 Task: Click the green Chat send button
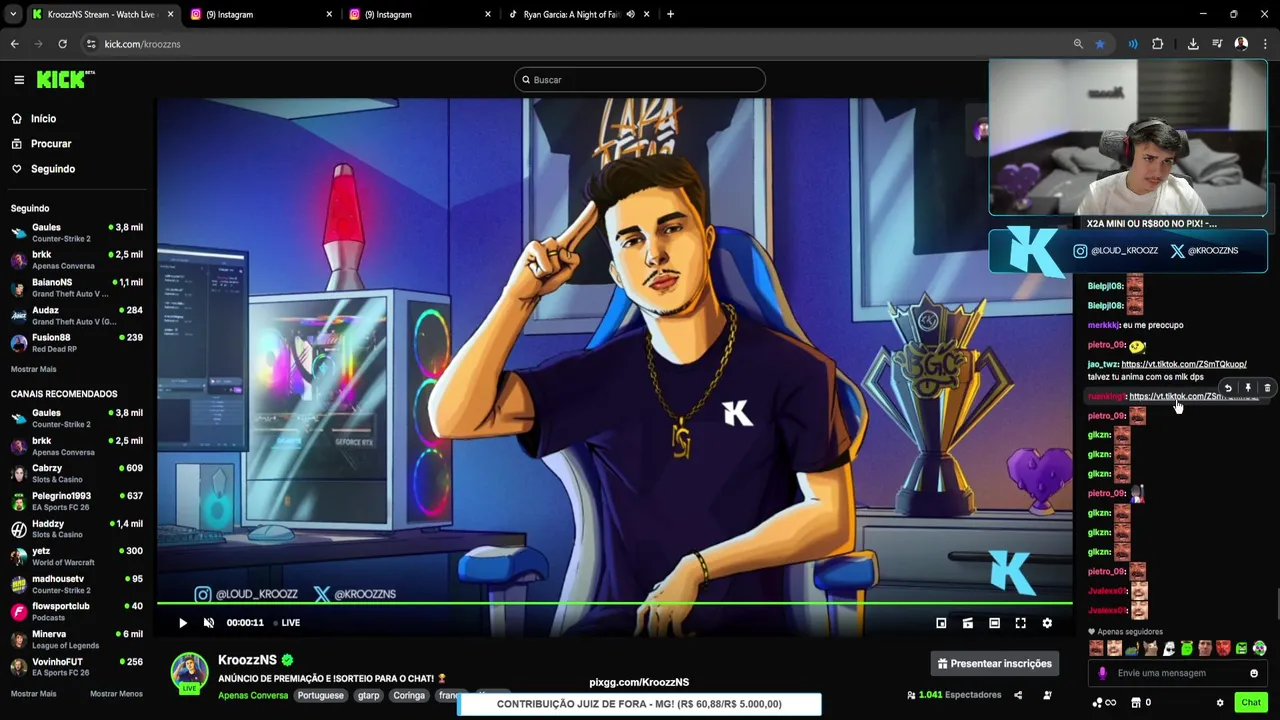tap(1251, 703)
